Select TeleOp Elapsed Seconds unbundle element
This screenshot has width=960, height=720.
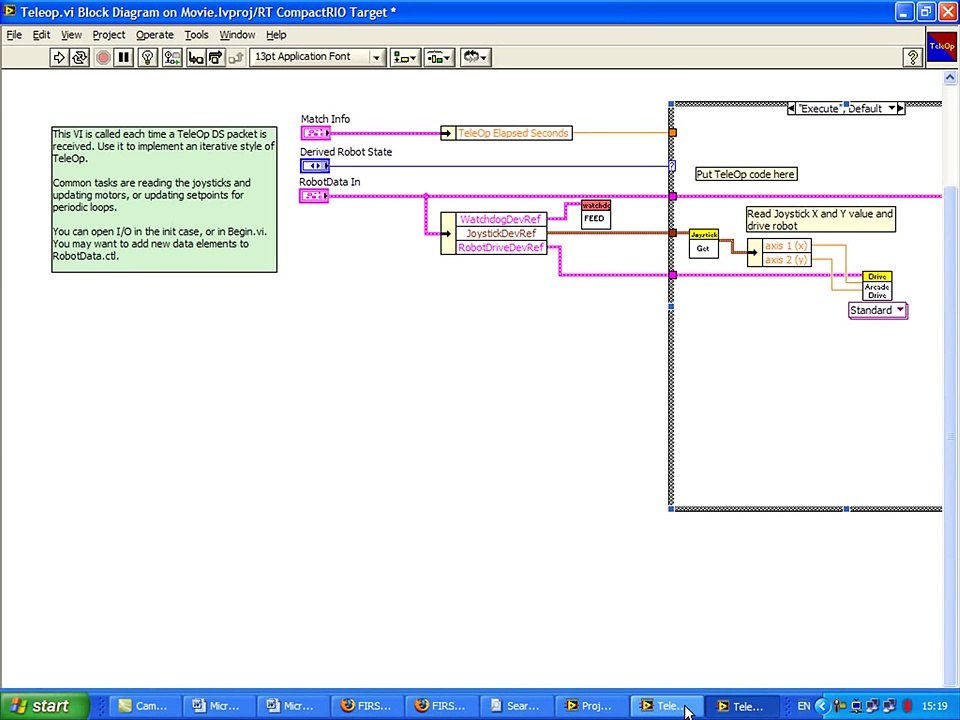[x=513, y=133]
